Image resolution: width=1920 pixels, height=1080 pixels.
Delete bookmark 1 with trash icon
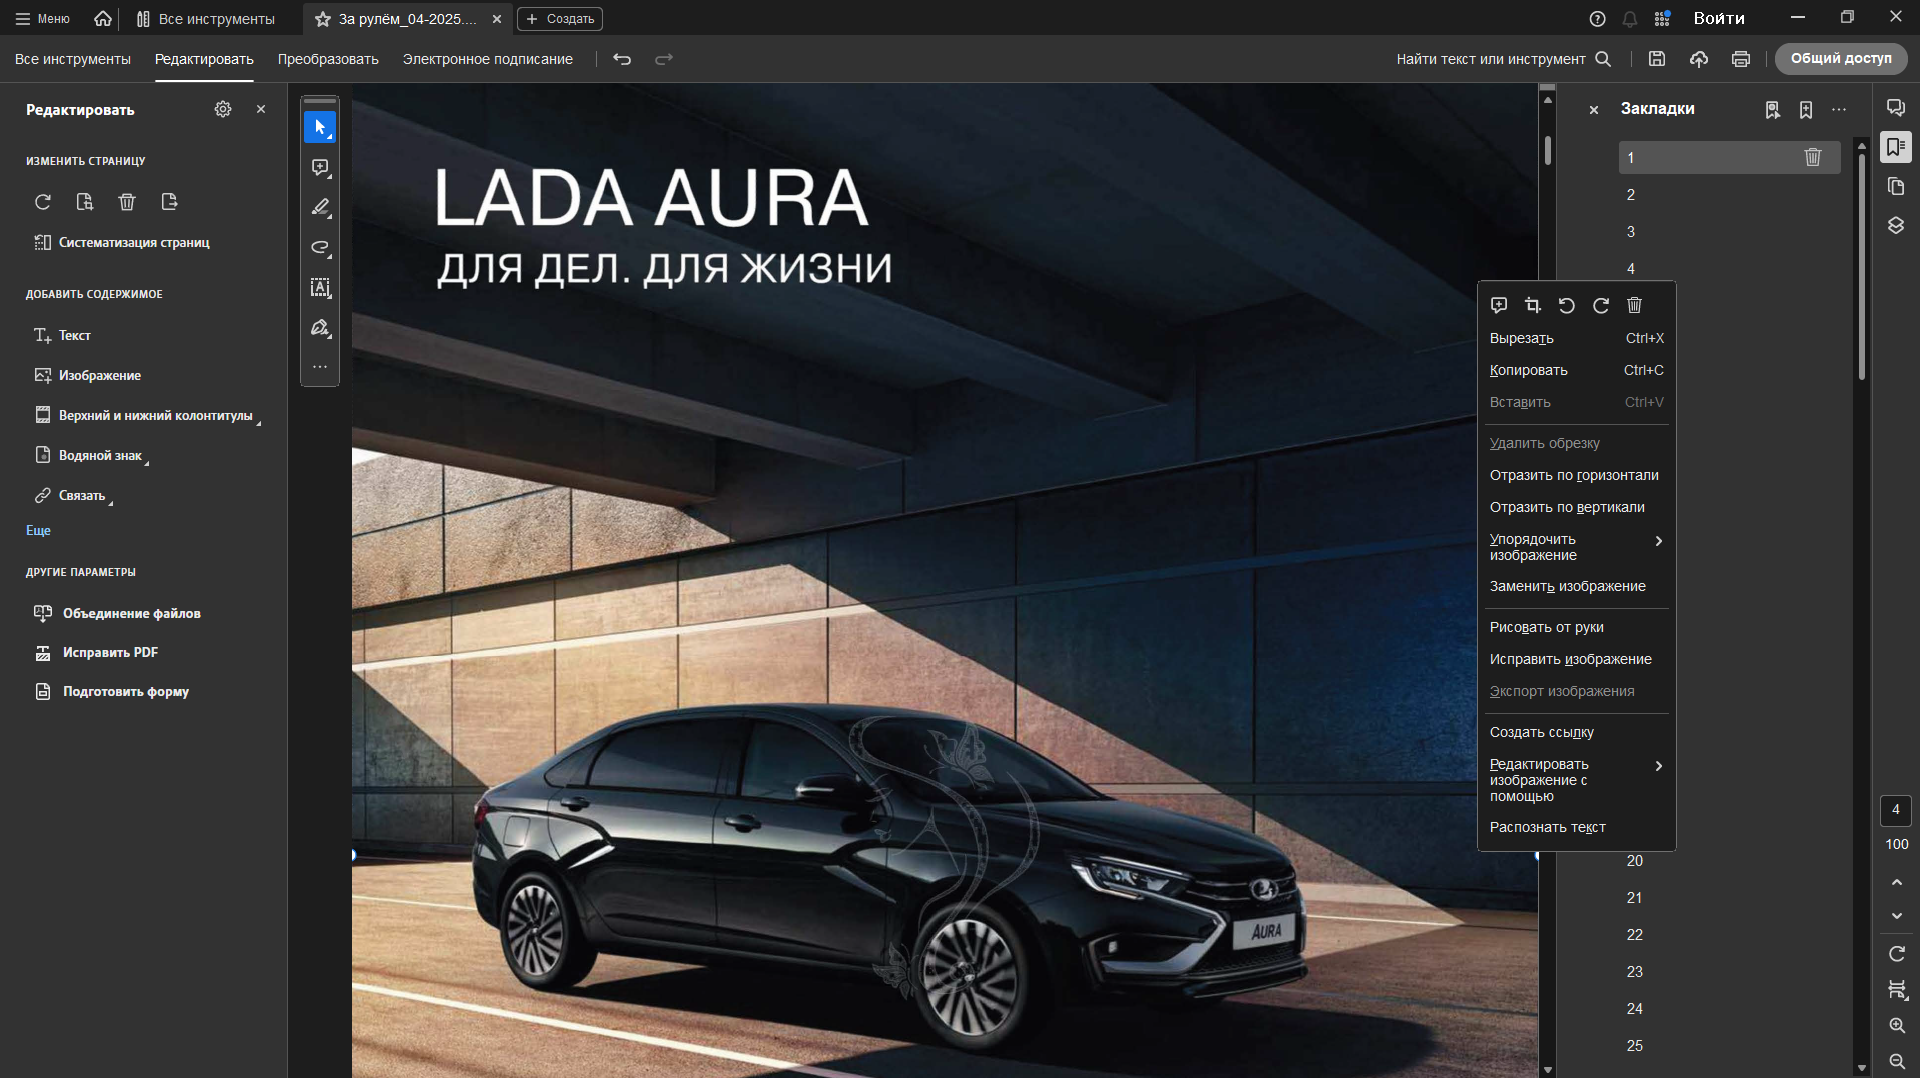click(x=1812, y=157)
